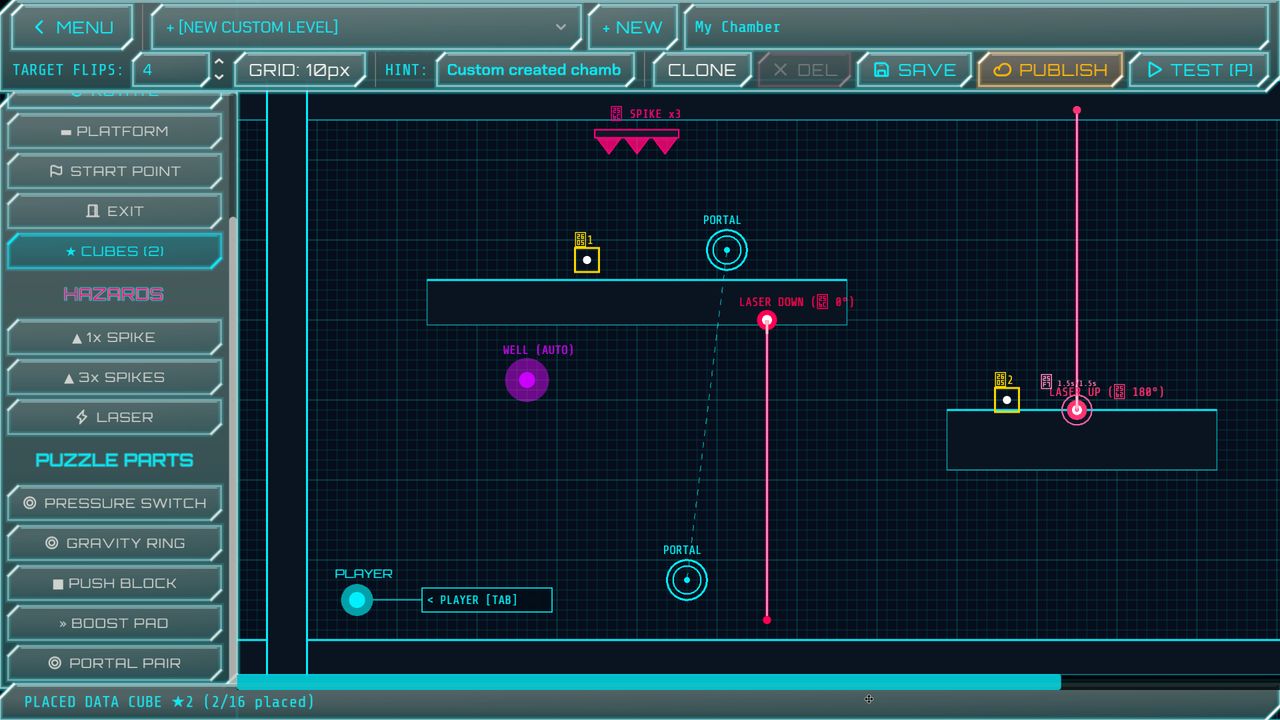Choose the Boost Pad puzzle part
Viewport: 1280px width, 720px height.
coord(114,623)
